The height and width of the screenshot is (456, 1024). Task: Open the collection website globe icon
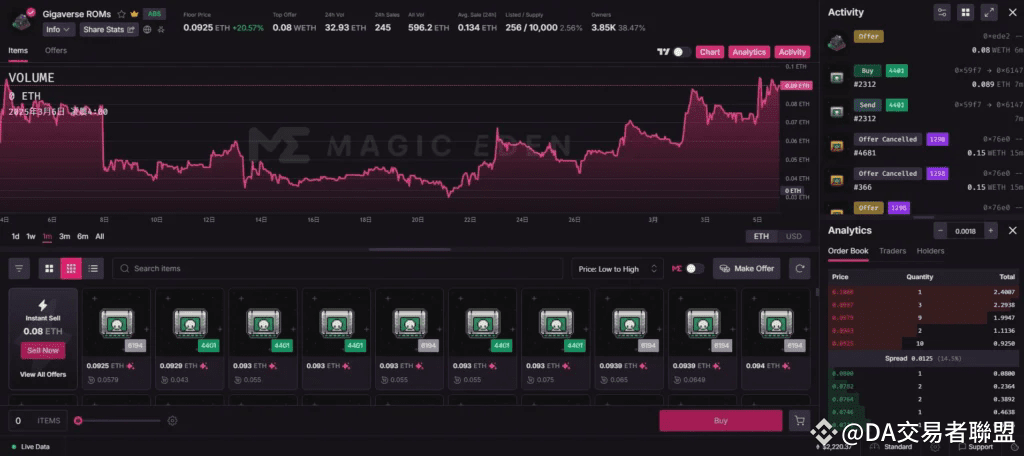click(x=148, y=29)
